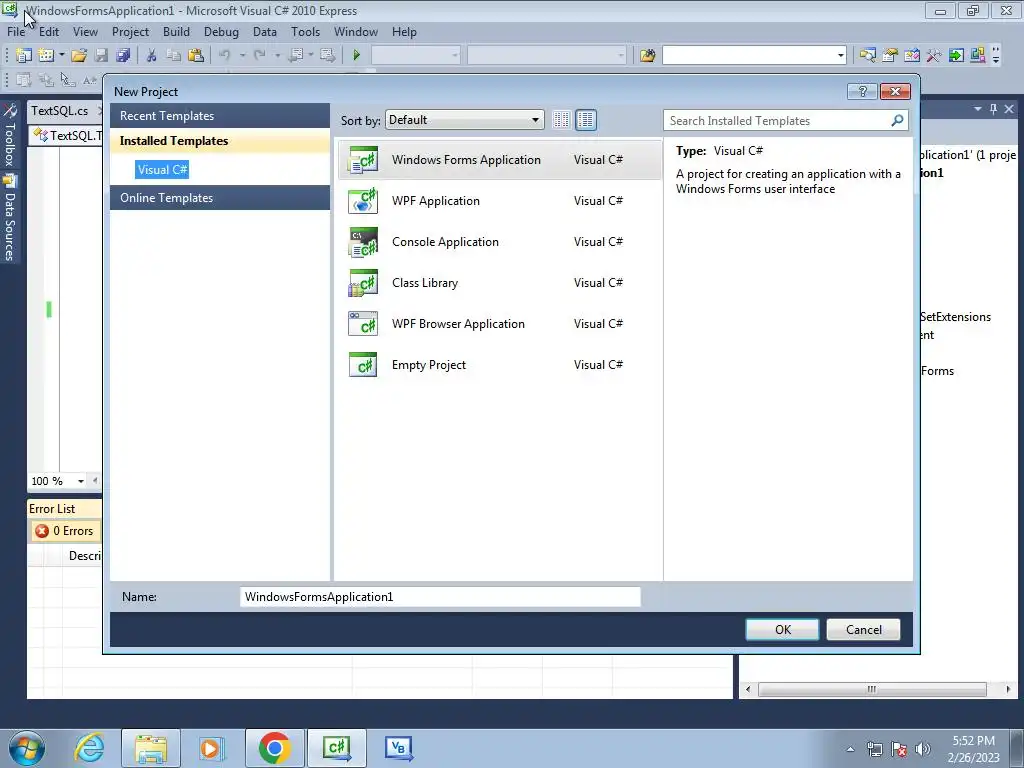Click Cancel in New Project dialog

tap(863, 630)
